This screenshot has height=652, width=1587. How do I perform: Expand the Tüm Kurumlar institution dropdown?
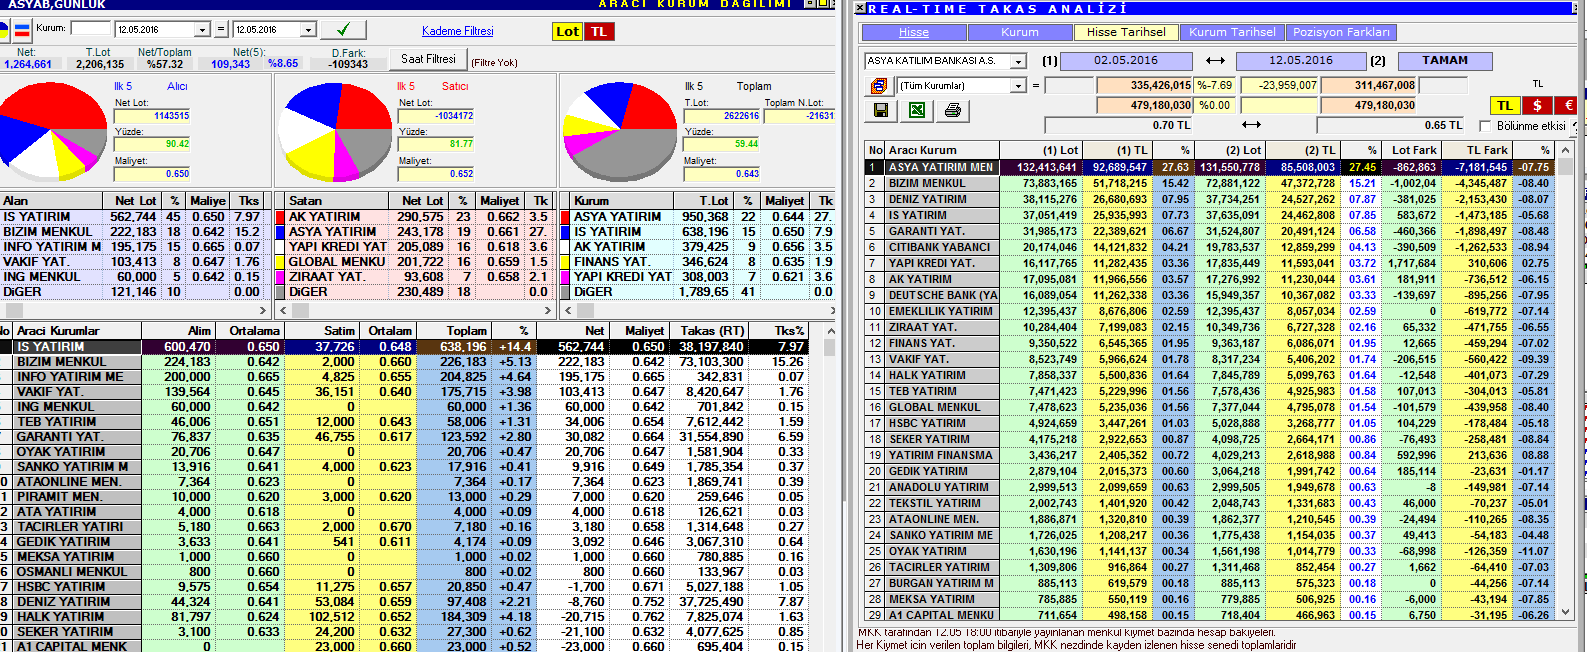pyautogui.click(x=1018, y=86)
